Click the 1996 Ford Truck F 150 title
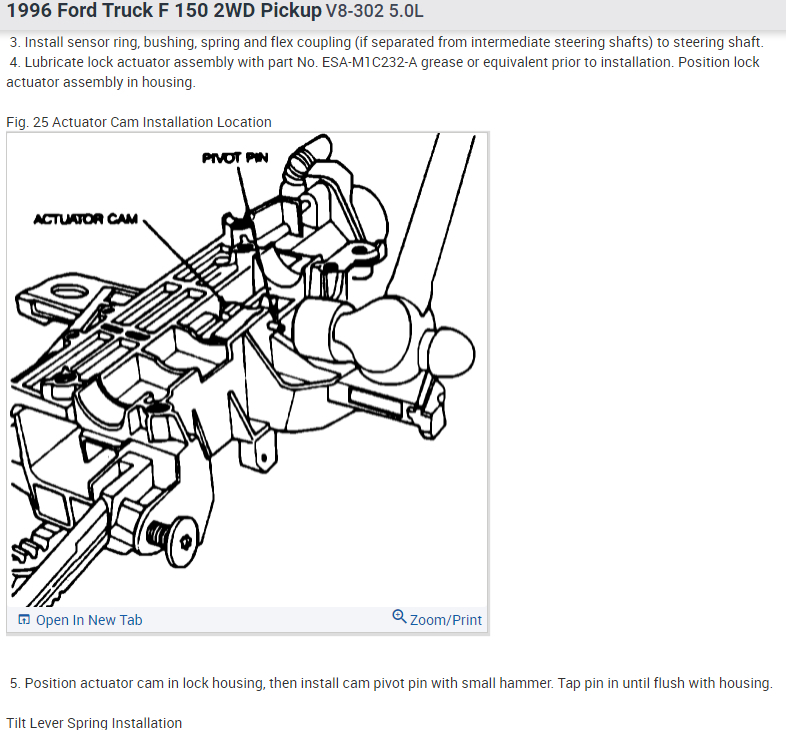The image size is (786, 730). (x=164, y=10)
